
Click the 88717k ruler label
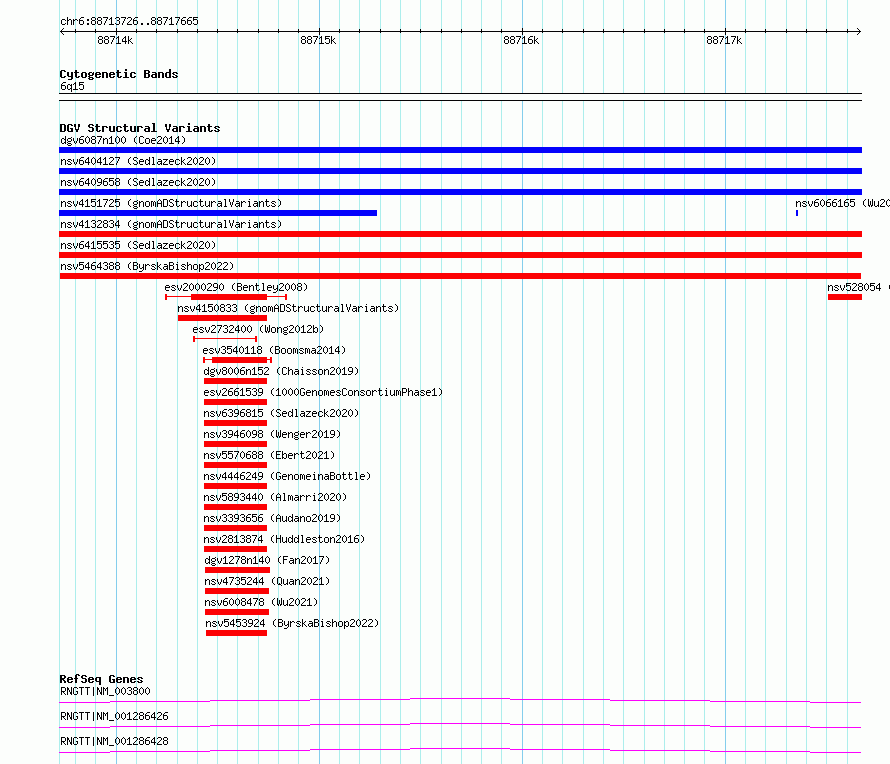pyautogui.click(x=724, y=40)
